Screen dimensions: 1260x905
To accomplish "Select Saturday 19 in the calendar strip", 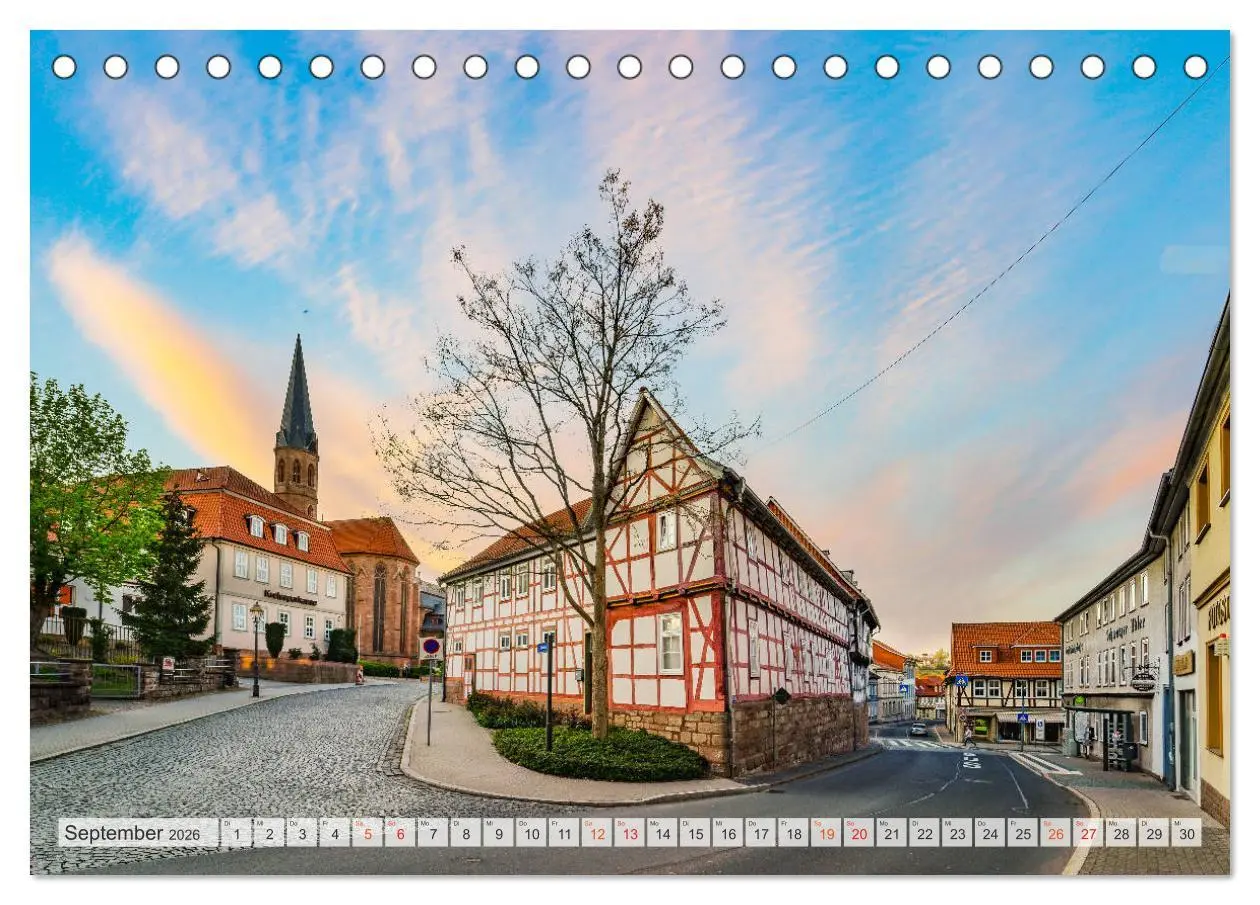I will point(825,833).
